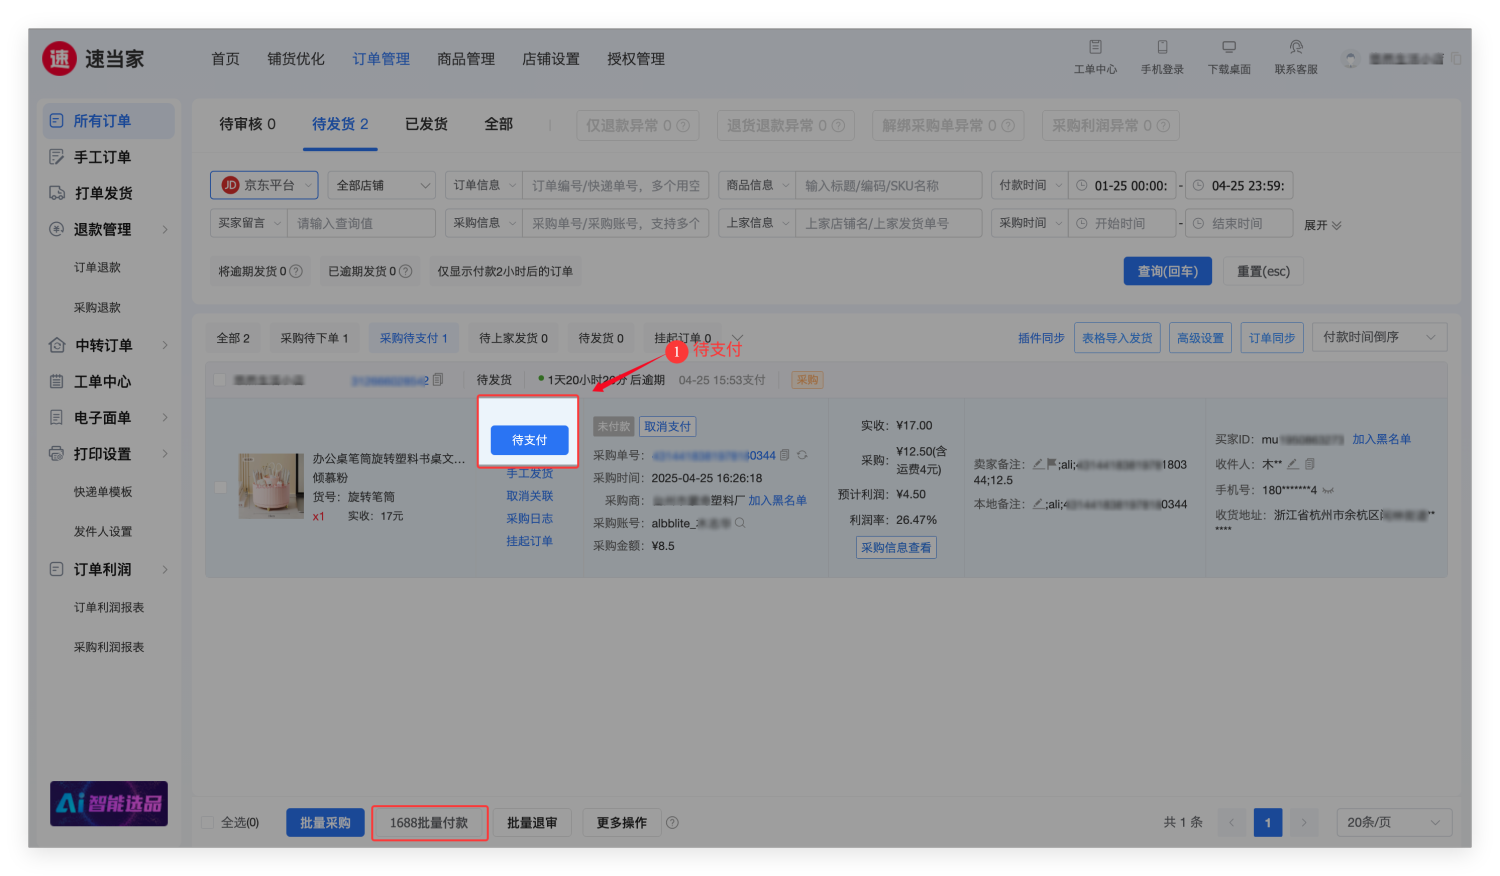Check the order header row checkbox
Image resolution: width=1500 pixels, height=876 pixels.
click(218, 380)
